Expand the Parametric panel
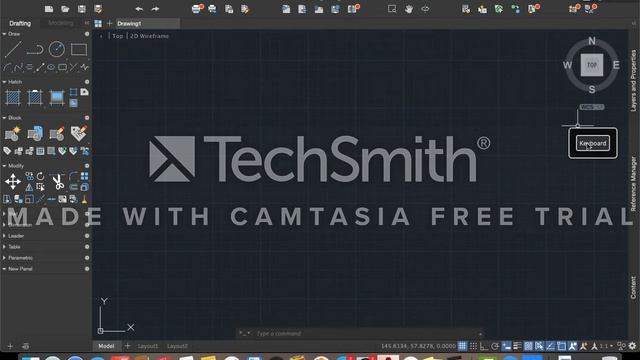Viewport: 640px width, 360px height. click(x=4, y=258)
